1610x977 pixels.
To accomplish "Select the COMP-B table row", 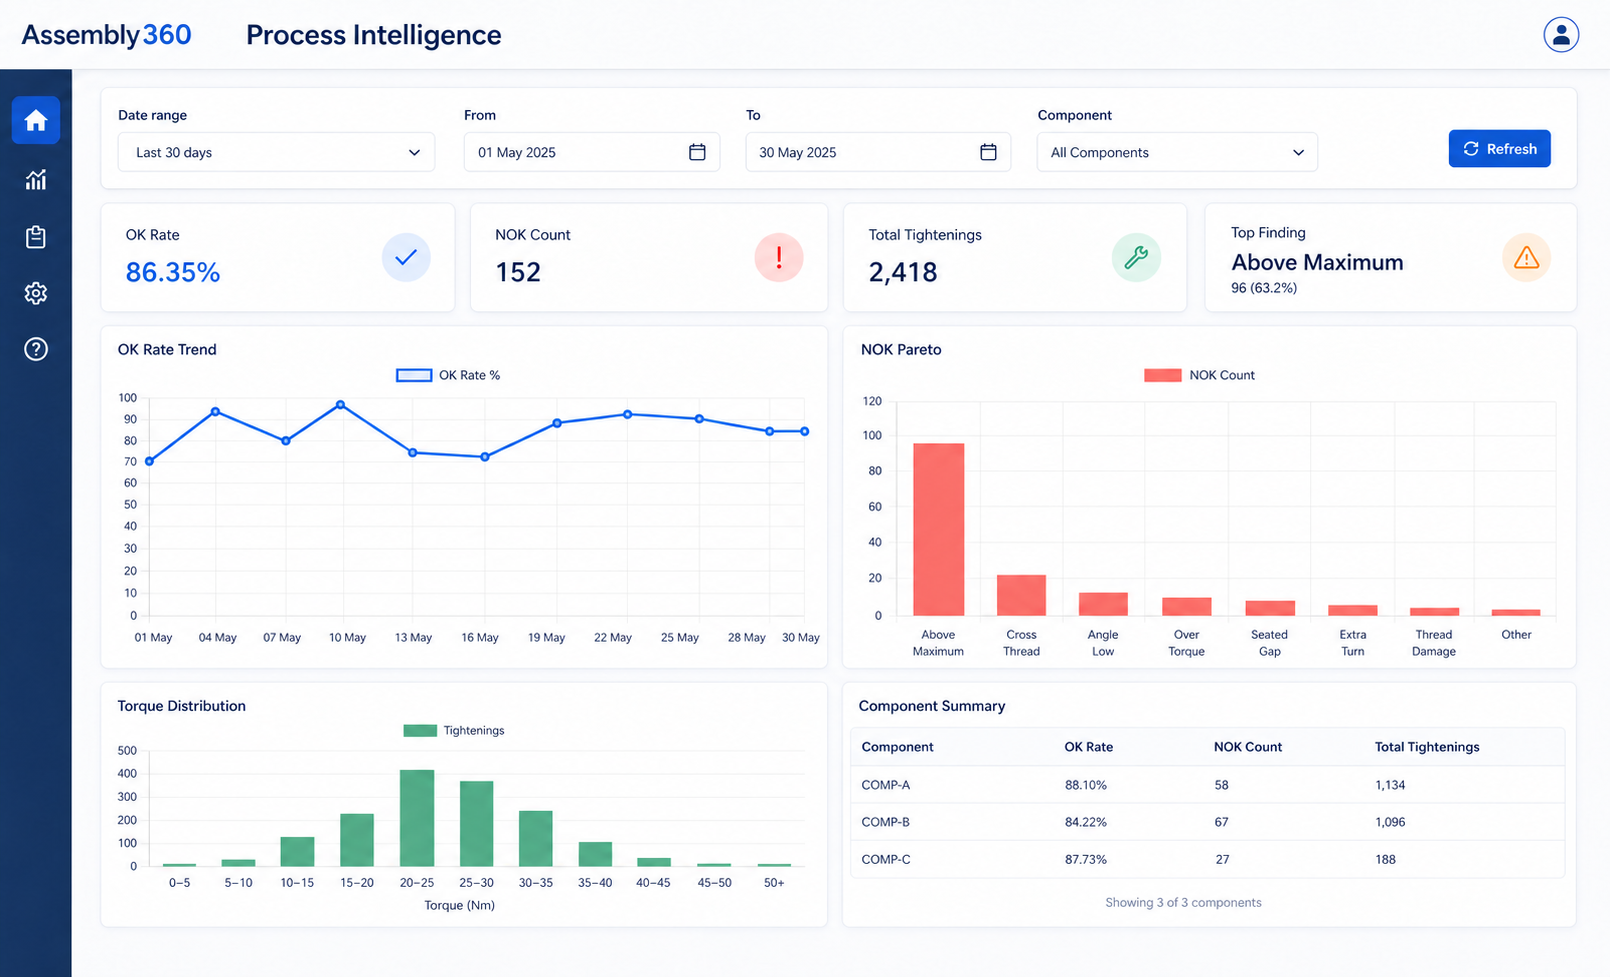I will 1207,822.
